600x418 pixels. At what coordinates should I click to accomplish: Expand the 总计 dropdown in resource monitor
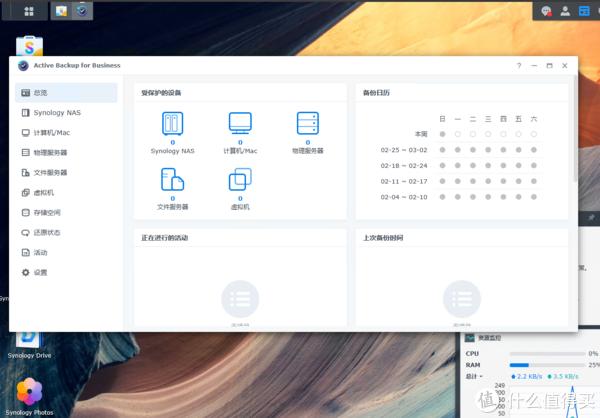point(474,376)
